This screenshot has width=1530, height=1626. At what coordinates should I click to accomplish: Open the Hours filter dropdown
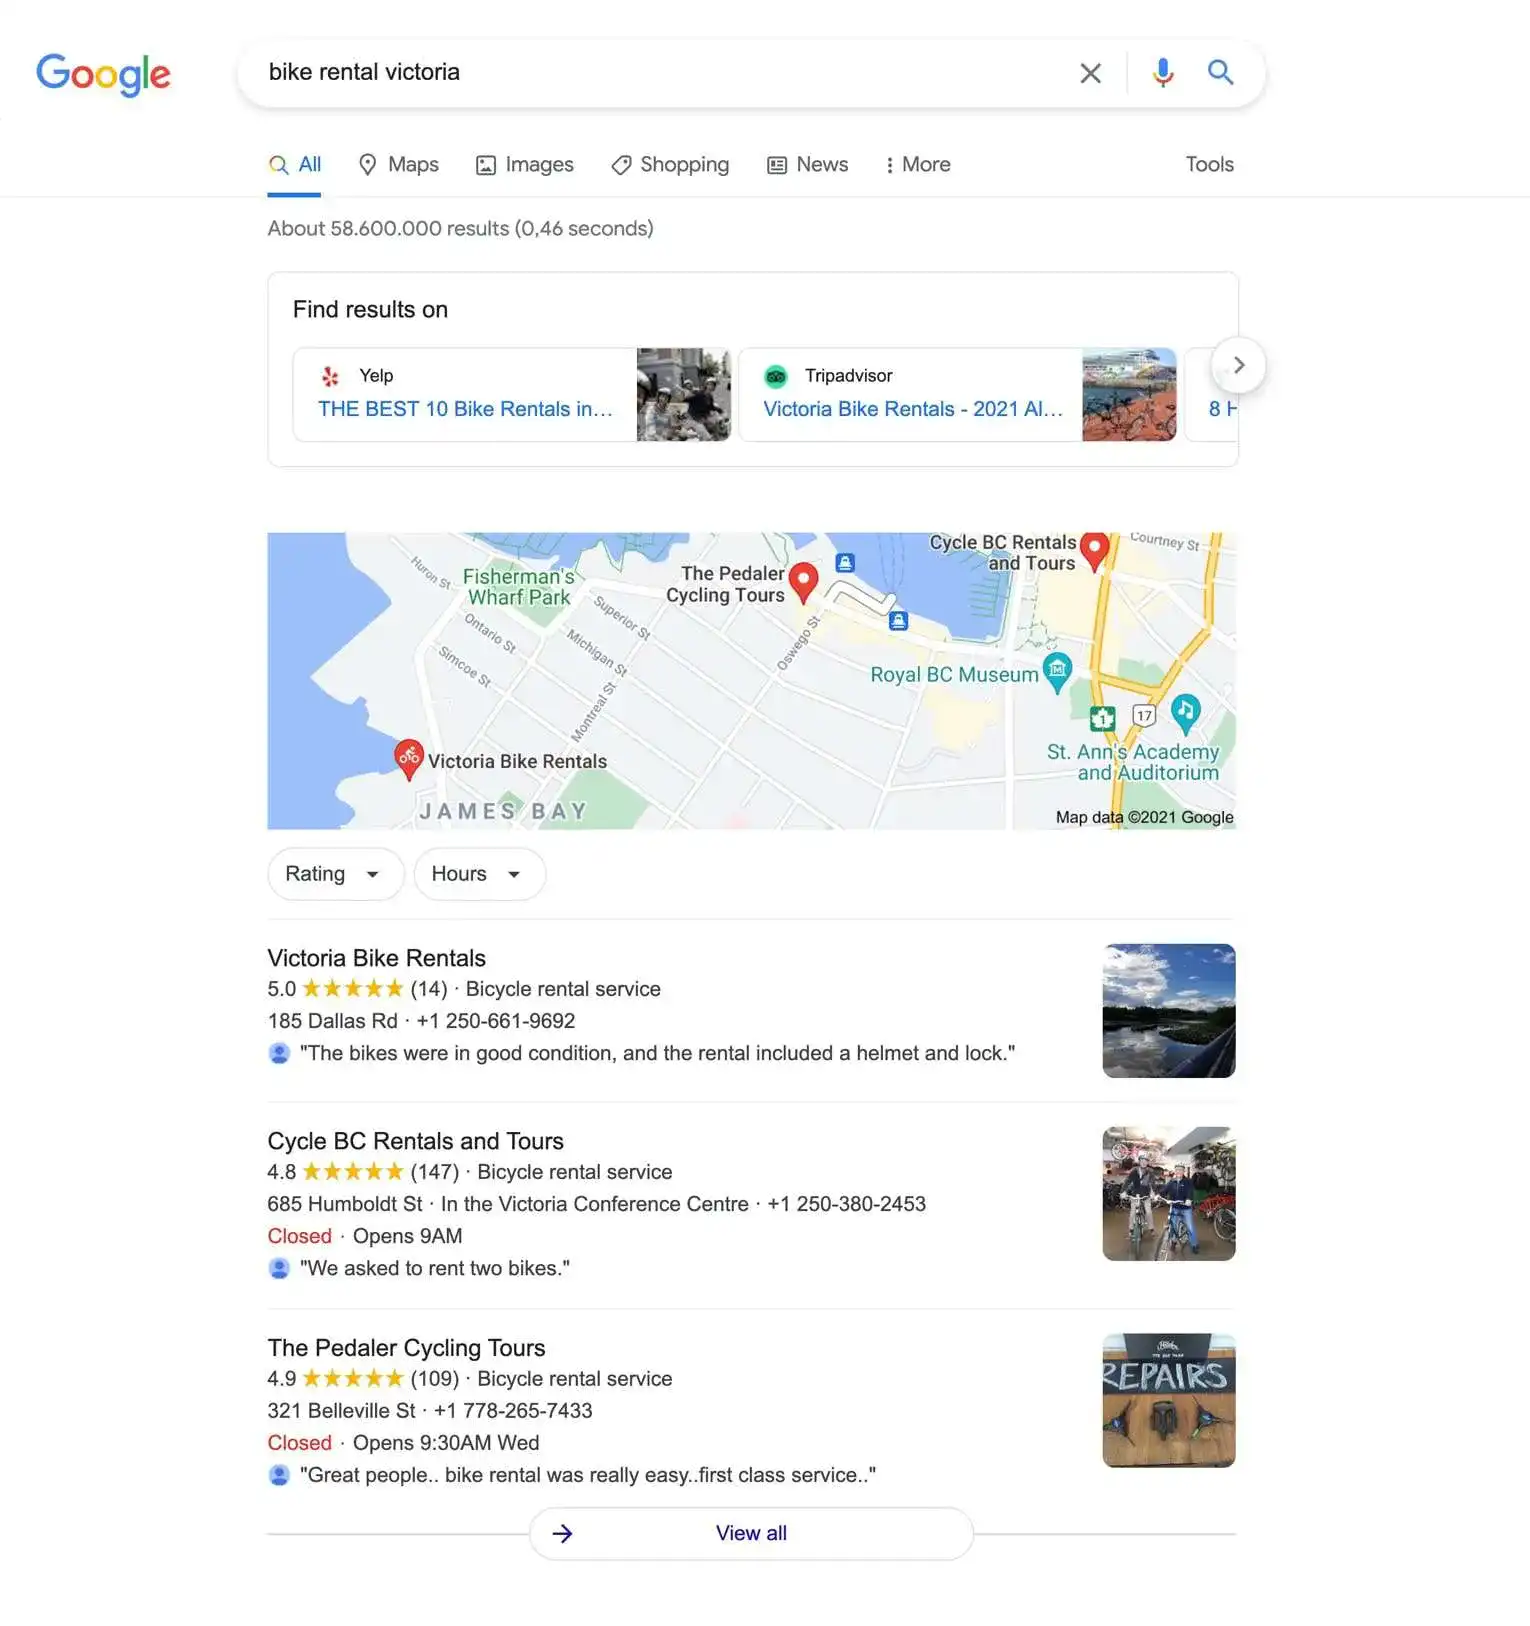coord(479,874)
